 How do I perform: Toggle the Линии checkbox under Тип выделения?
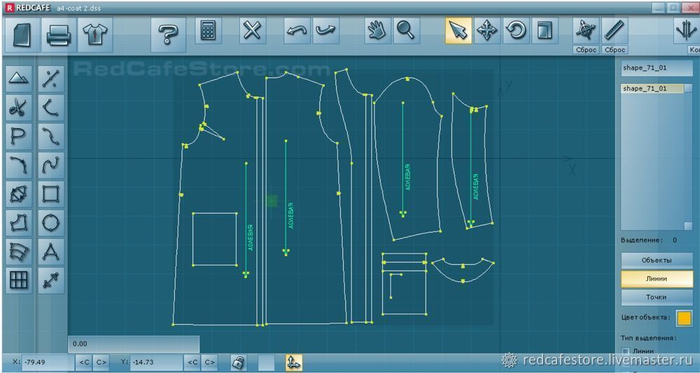(x=626, y=352)
